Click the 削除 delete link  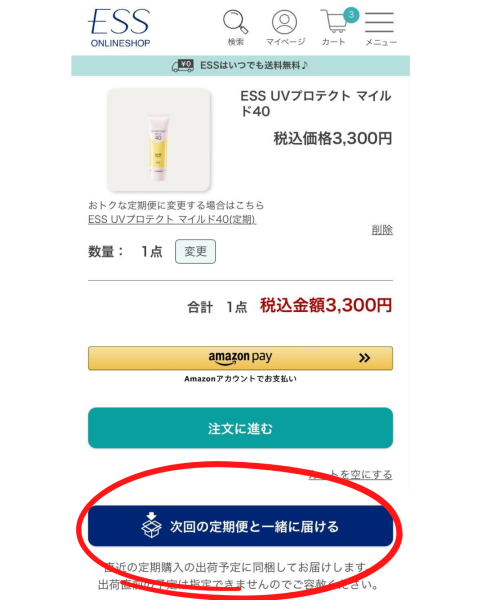[x=382, y=230]
